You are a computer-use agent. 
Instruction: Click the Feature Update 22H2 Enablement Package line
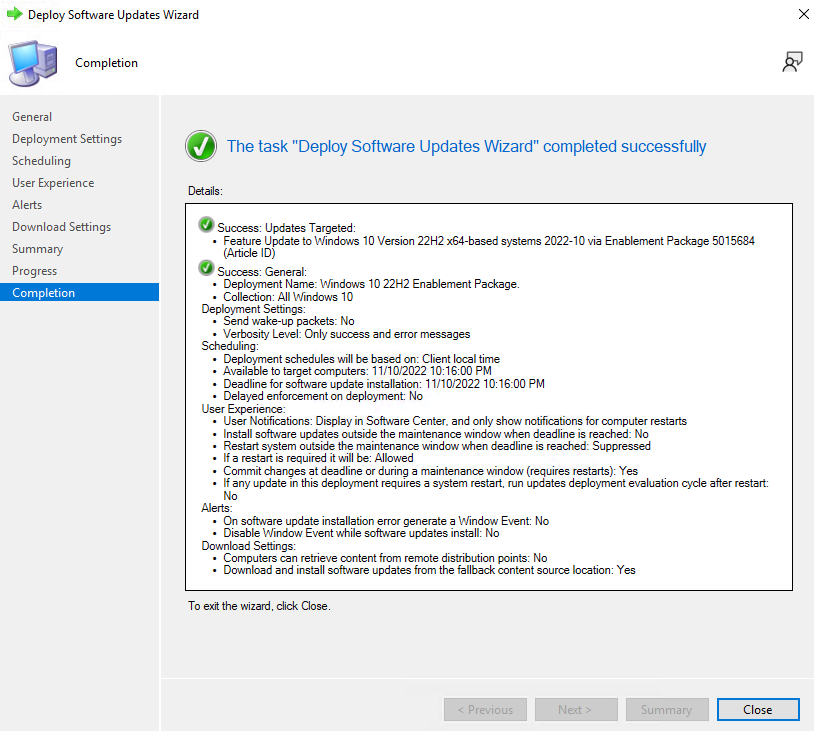[x=489, y=247]
